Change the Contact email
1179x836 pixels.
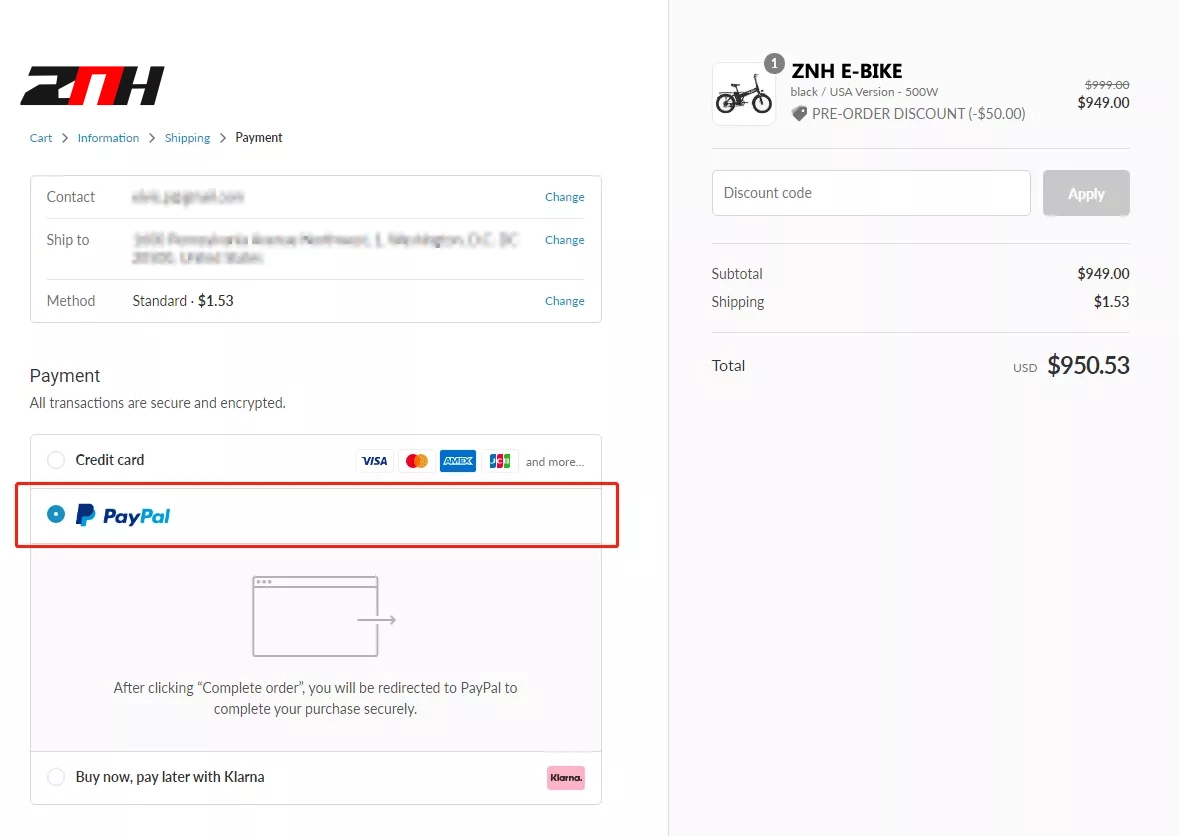point(564,197)
